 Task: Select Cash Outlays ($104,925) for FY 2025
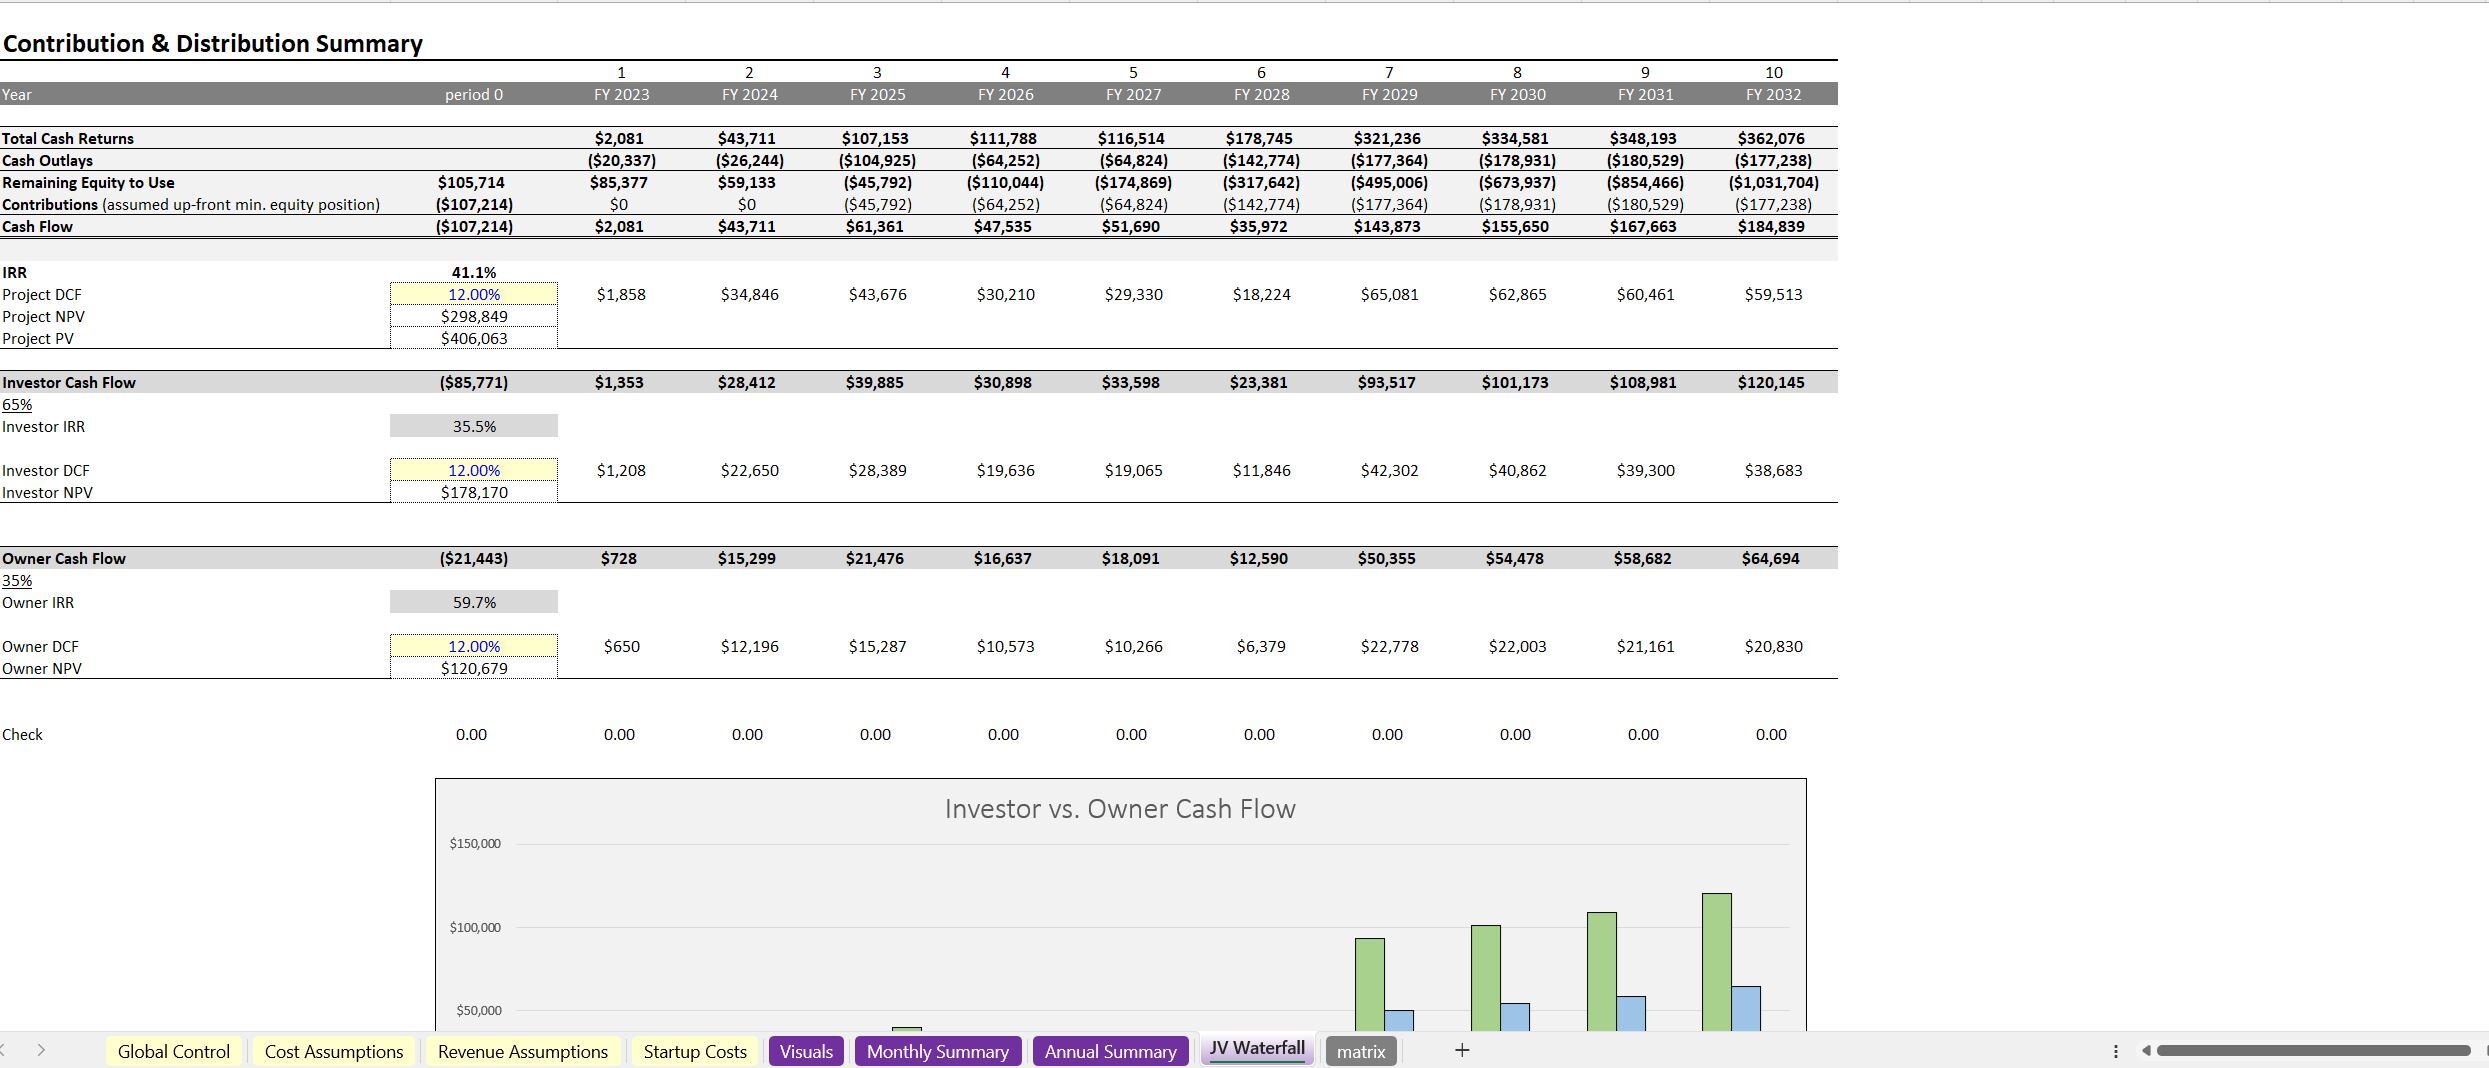(877, 160)
